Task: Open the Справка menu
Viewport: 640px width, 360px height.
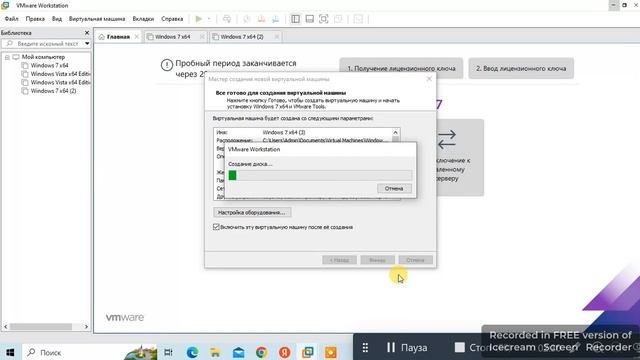Action: click(x=172, y=19)
